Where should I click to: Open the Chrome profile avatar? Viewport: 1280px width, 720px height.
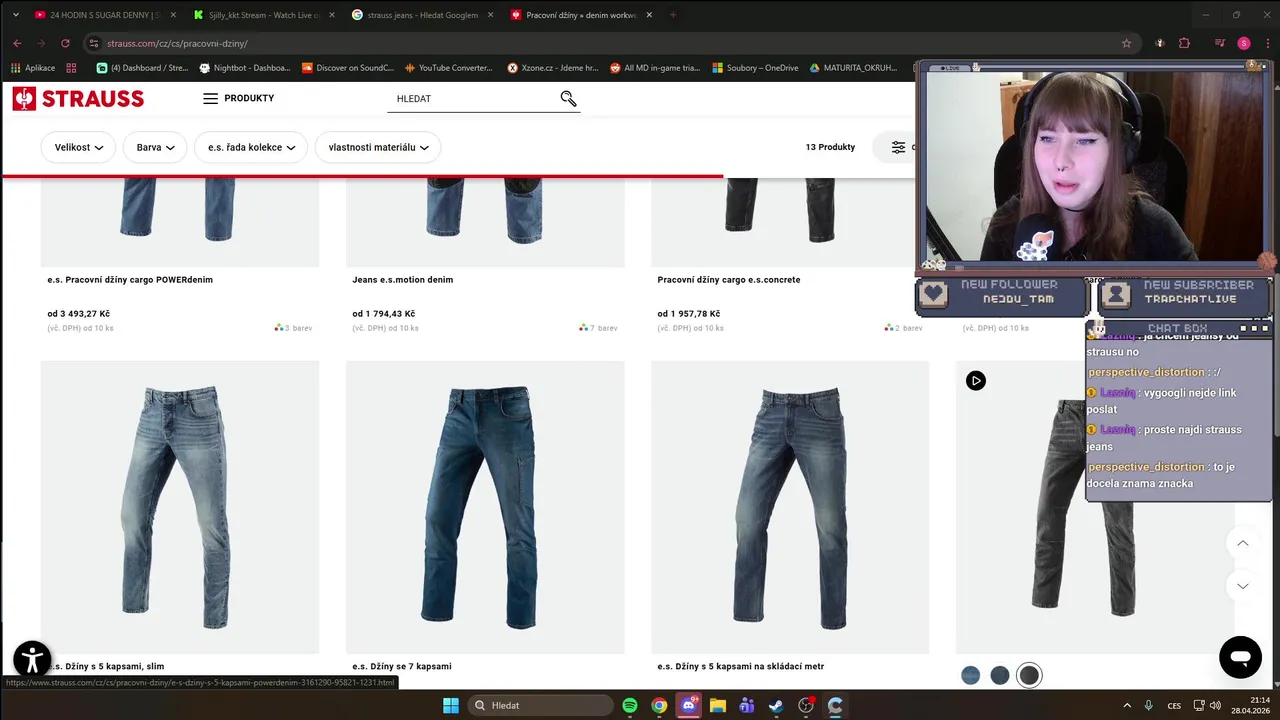click(x=1244, y=43)
